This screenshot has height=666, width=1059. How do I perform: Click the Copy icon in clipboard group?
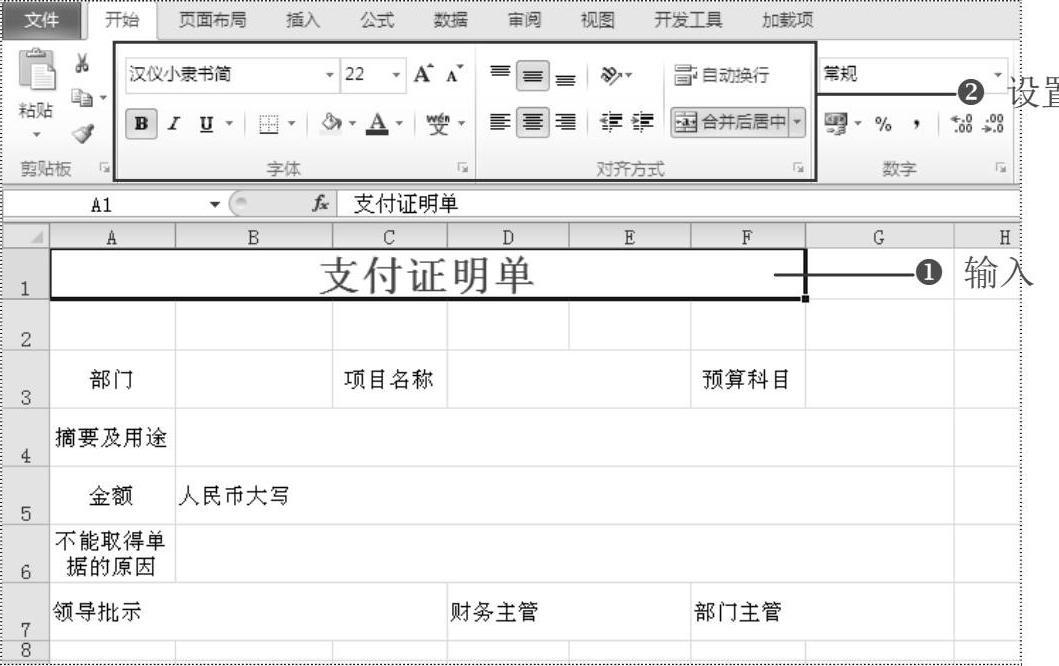tap(82, 98)
